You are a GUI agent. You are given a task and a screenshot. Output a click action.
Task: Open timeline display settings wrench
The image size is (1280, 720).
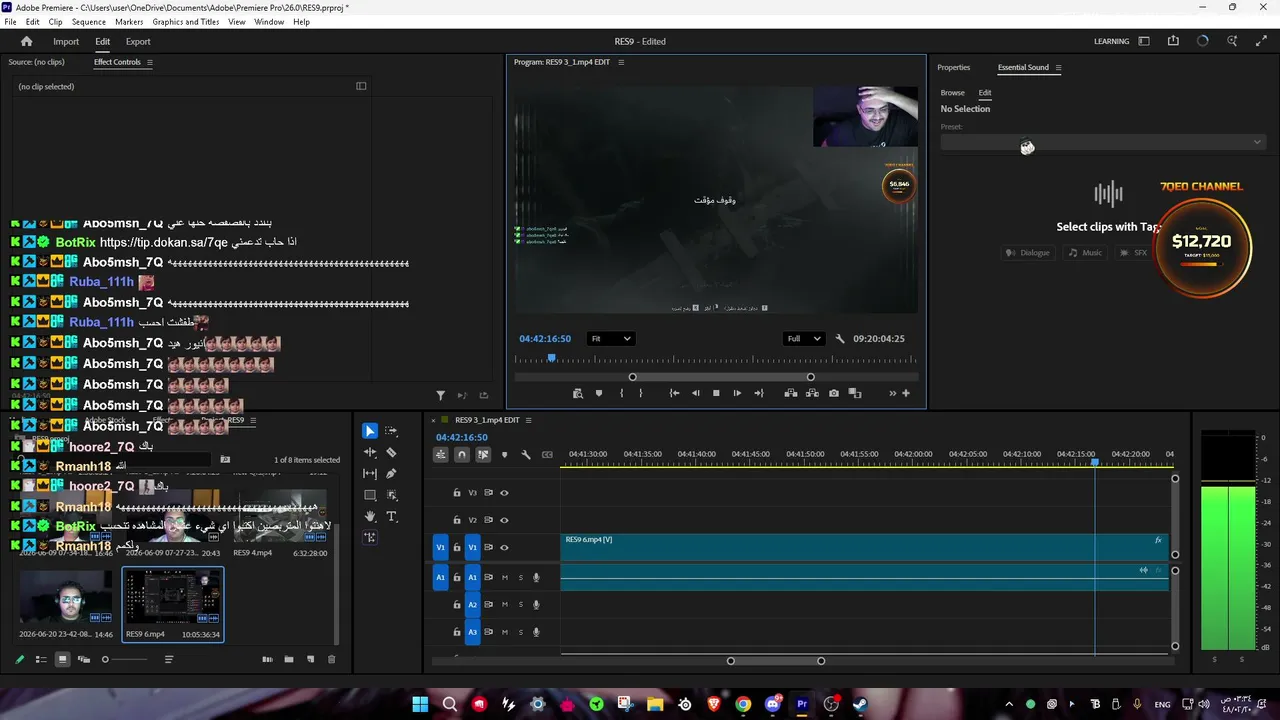[x=526, y=455]
